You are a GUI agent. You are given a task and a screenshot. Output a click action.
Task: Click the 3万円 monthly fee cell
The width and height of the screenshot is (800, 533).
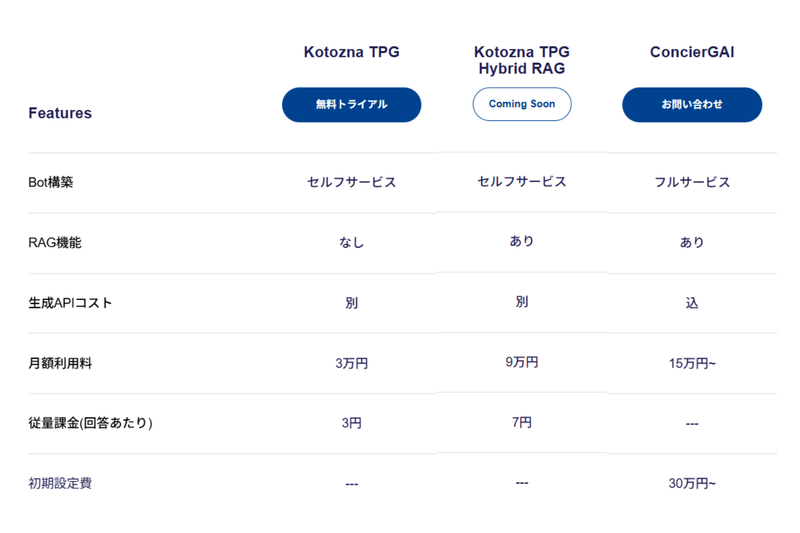pos(351,363)
